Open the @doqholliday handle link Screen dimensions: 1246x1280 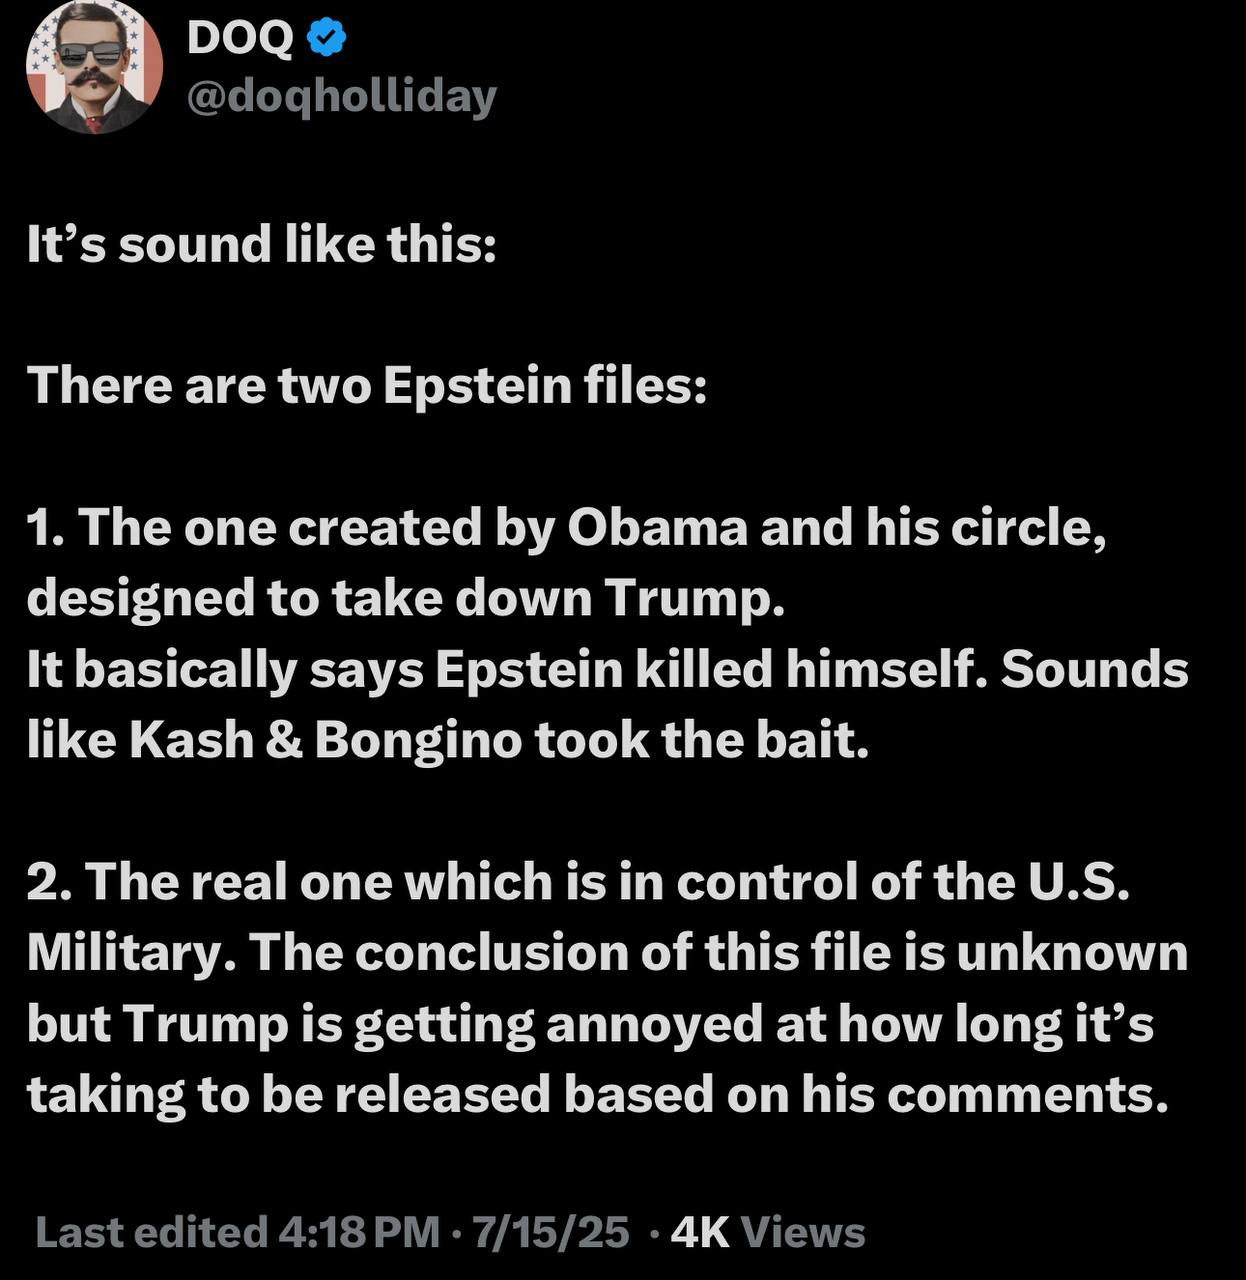pos(342,97)
